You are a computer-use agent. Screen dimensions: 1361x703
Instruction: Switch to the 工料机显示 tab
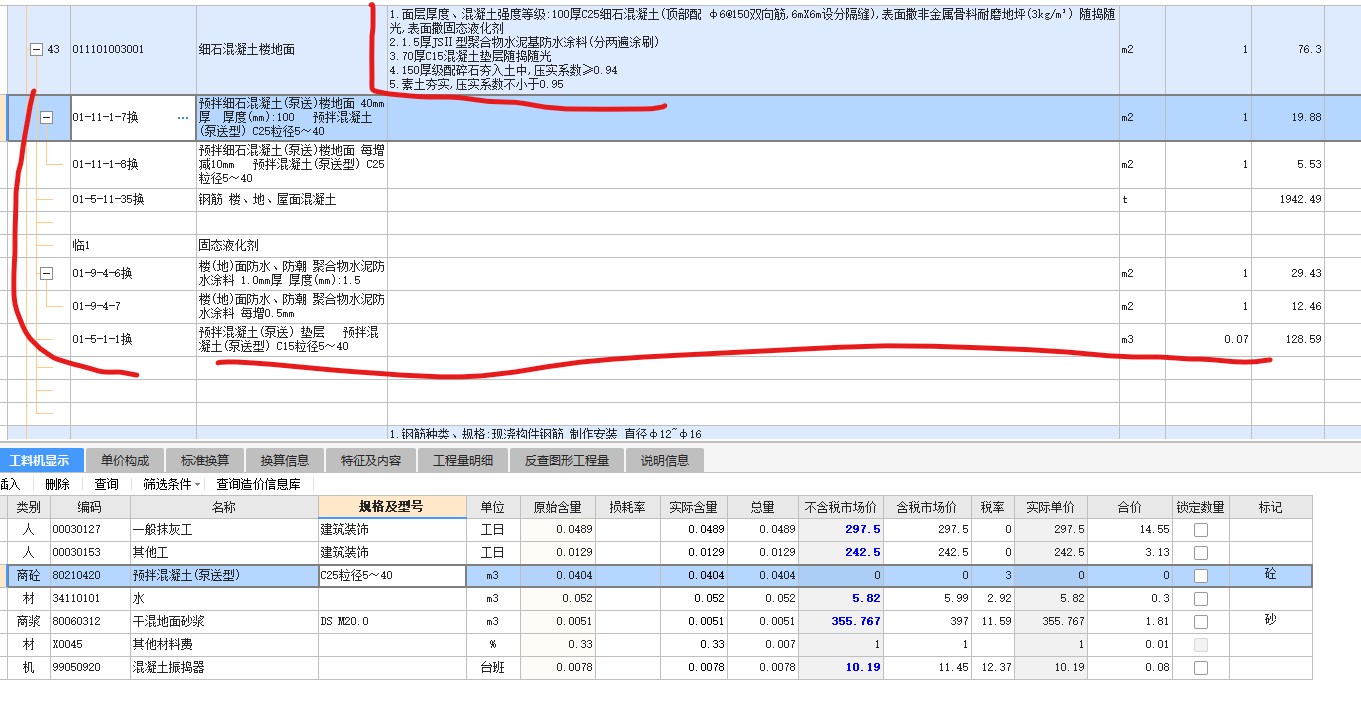click(40, 460)
